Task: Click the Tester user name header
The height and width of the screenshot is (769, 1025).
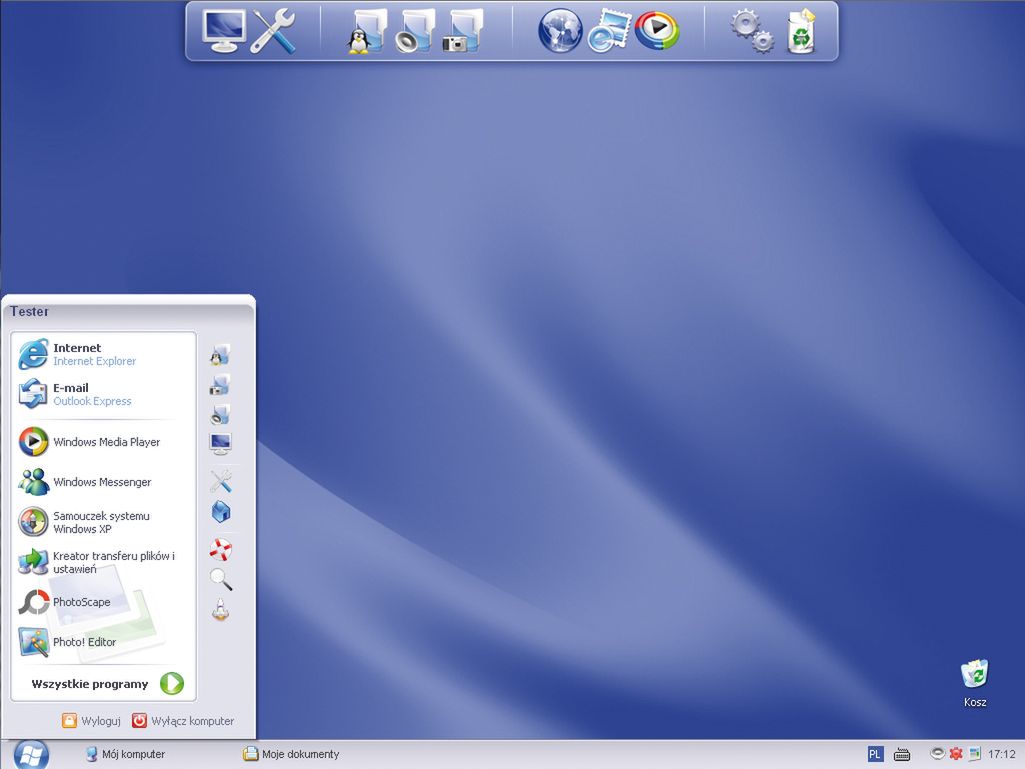Action: point(29,311)
